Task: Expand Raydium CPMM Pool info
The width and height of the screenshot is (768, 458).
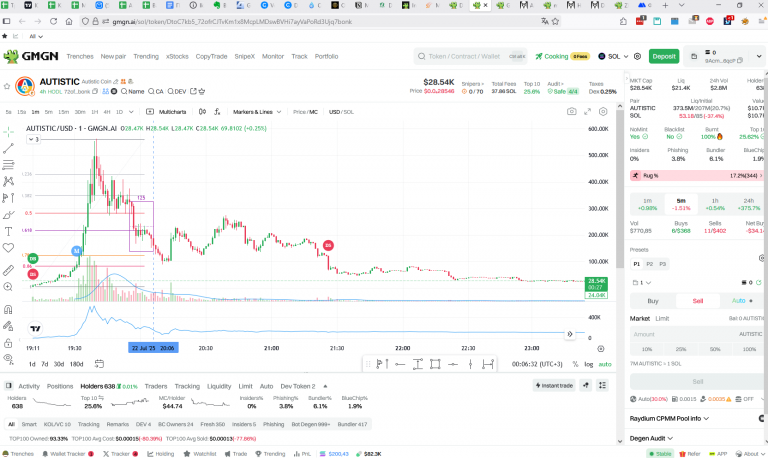Action: click(x=669, y=418)
